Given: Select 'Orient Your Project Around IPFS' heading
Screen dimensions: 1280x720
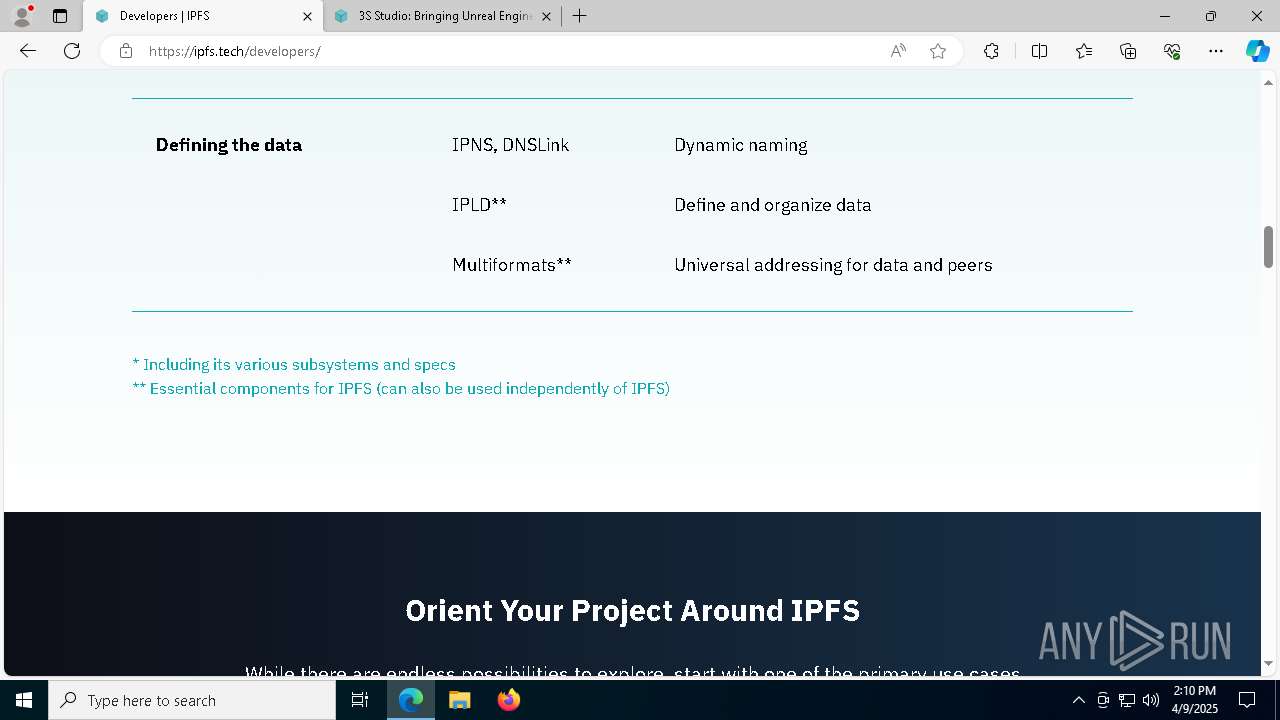Looking at the screenshot, I should pos(632,611).
